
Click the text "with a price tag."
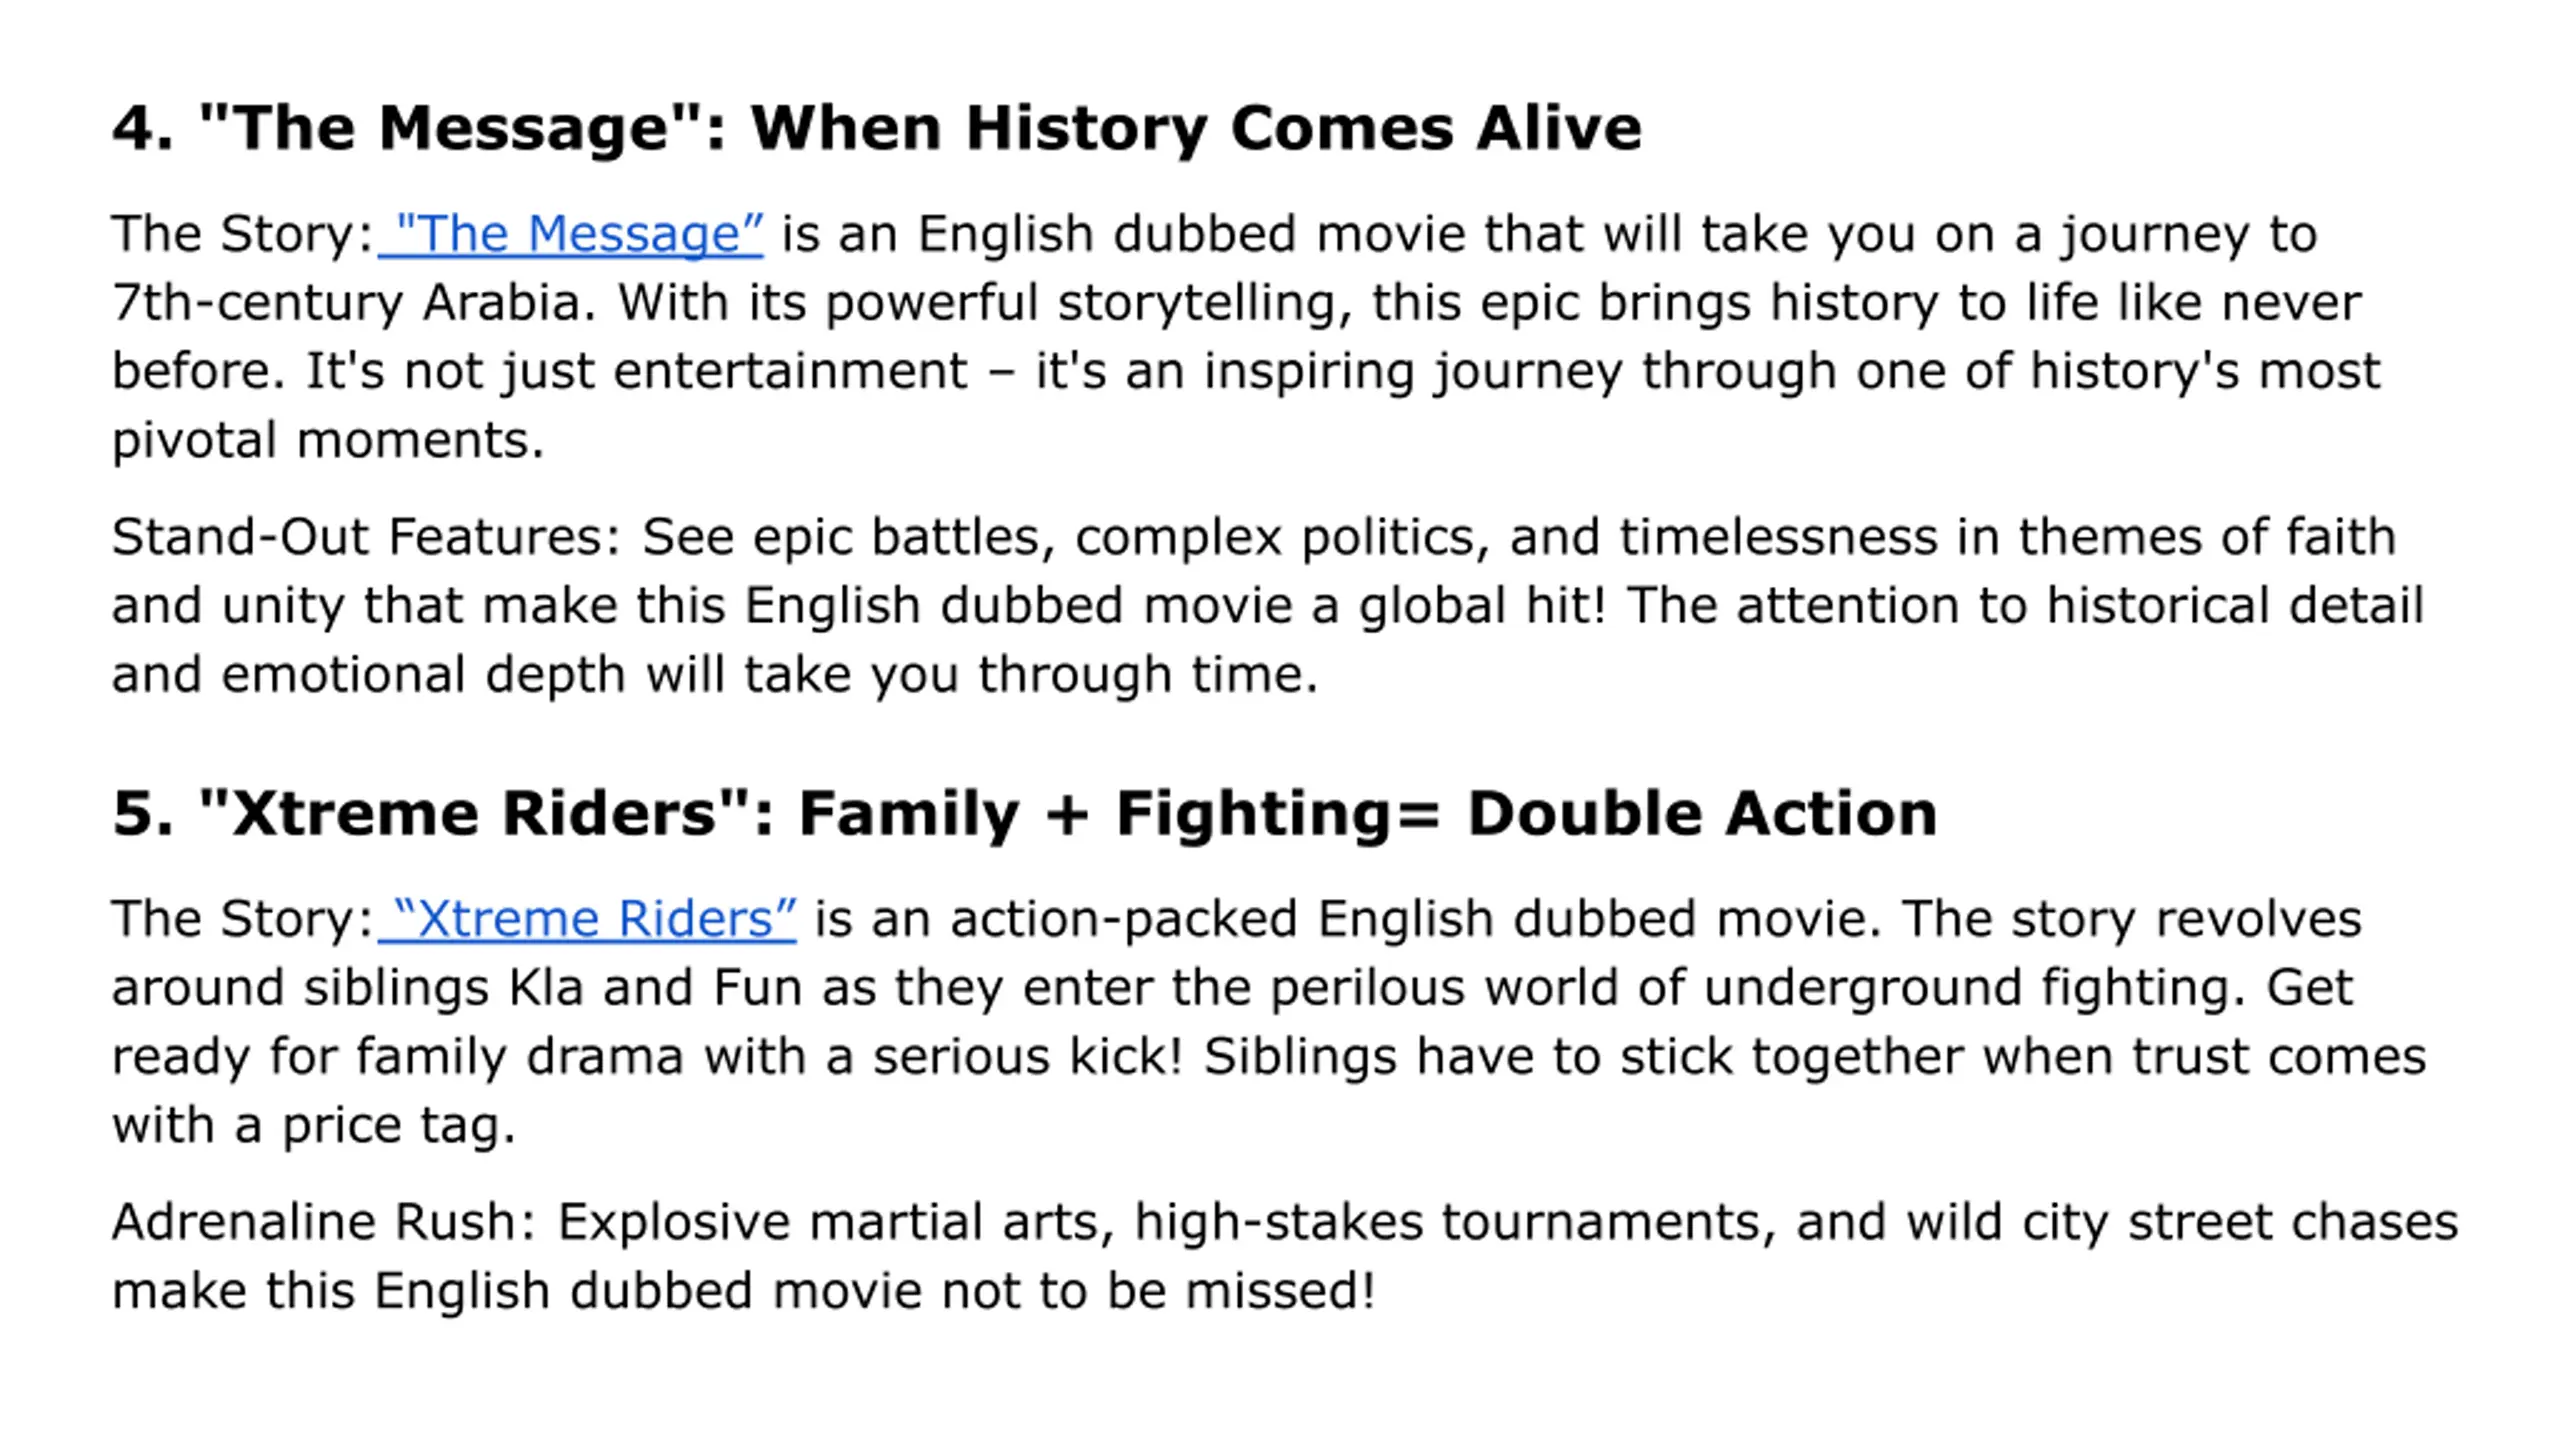tap(314, 1126)
